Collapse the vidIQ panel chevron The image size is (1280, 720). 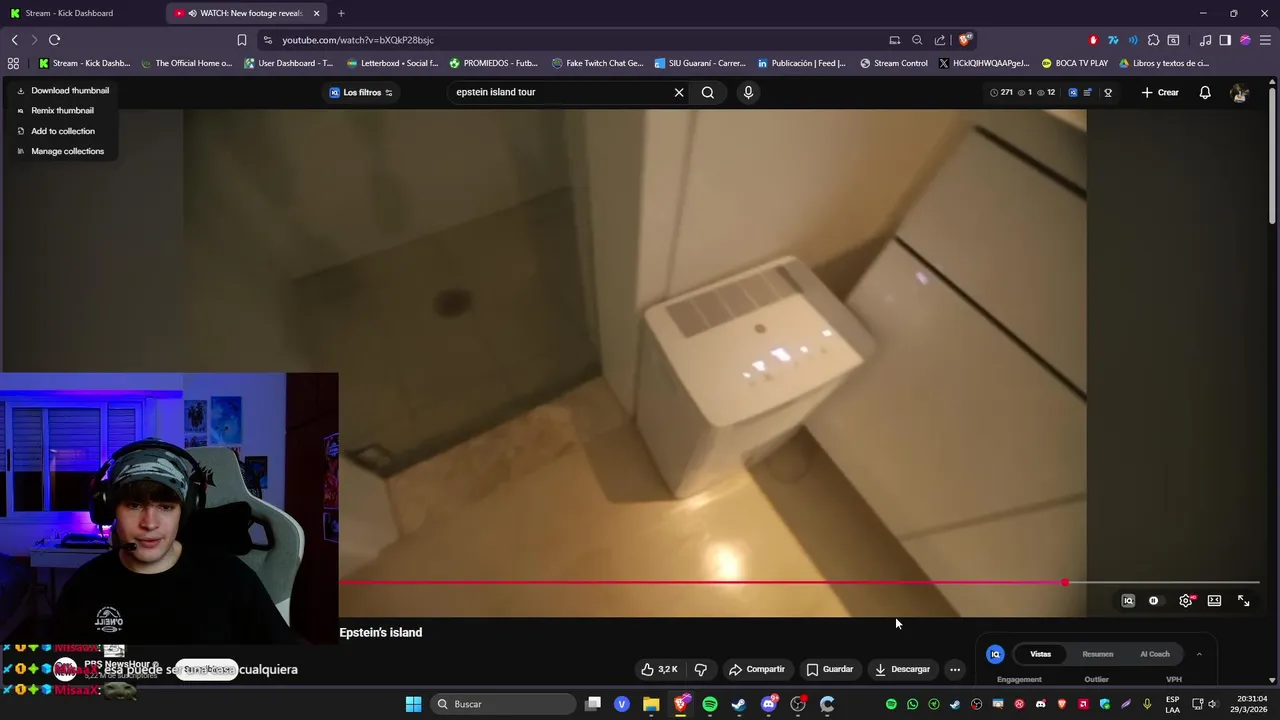(1199, 654)
